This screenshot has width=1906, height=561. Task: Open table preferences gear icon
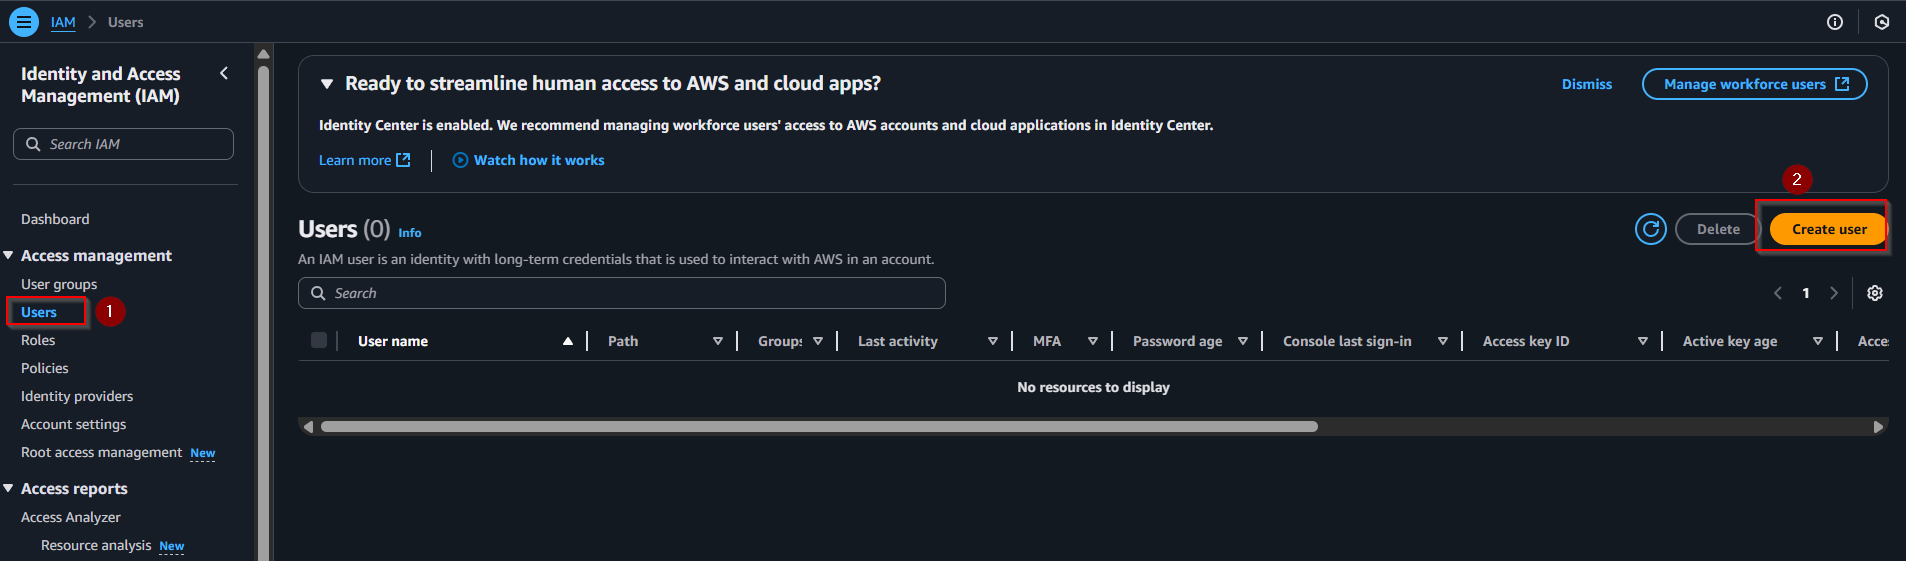[x=1875, y=293]
